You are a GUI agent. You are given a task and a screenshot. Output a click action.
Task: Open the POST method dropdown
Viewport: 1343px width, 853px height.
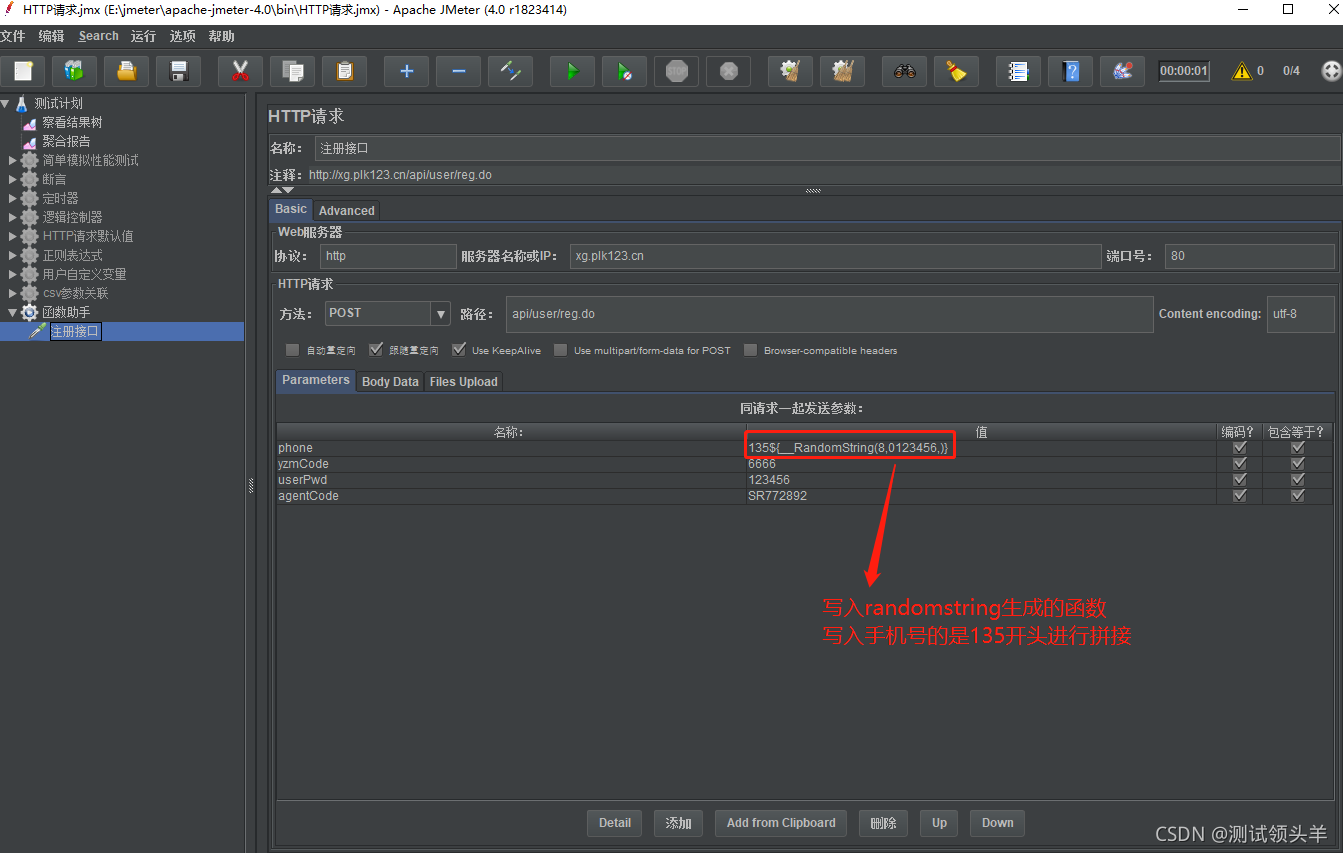point(440,314)
